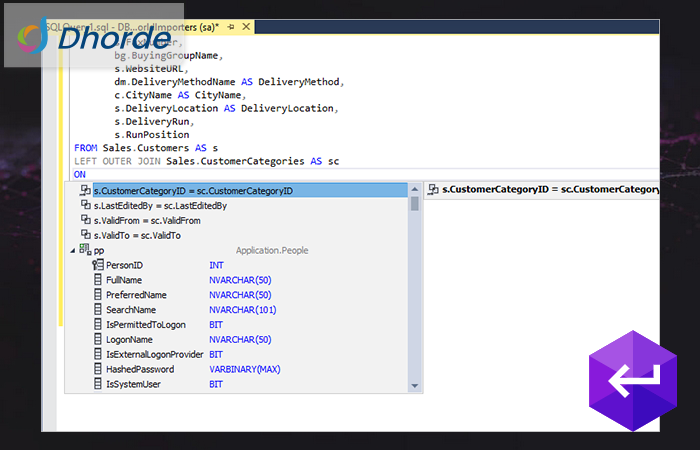Click scroll-down arrow of suggestion list scrollbar
700x450 pixels.
(x=415, y=385)
